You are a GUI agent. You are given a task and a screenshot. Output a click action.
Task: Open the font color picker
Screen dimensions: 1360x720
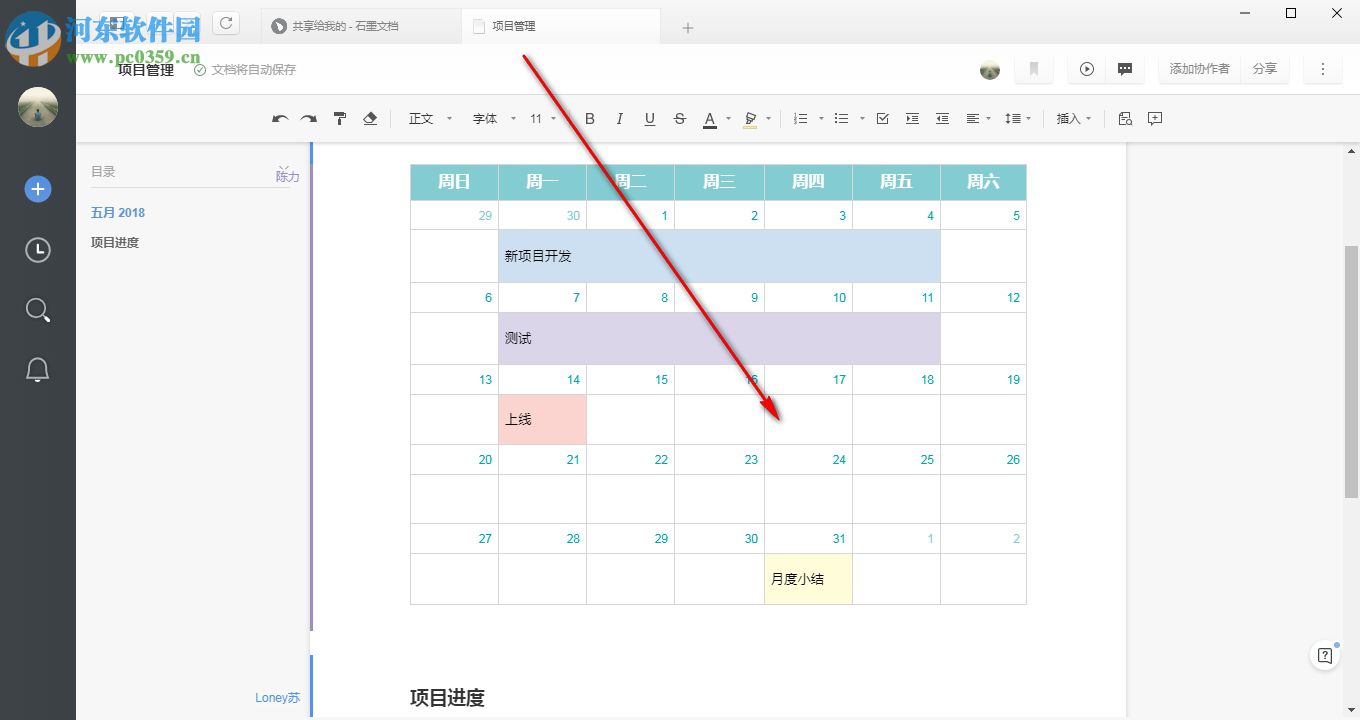click(x=712, y=118)
